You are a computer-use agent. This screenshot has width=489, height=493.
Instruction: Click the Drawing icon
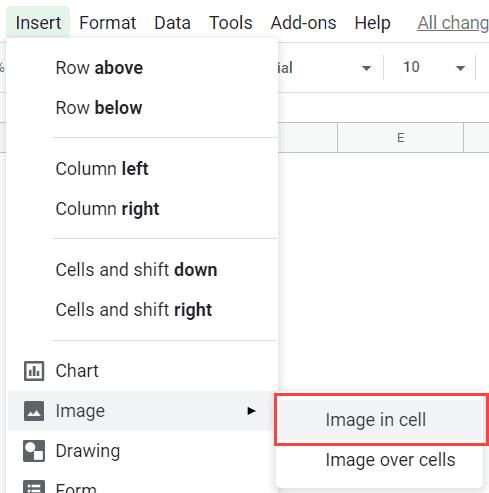click(34, 451)
